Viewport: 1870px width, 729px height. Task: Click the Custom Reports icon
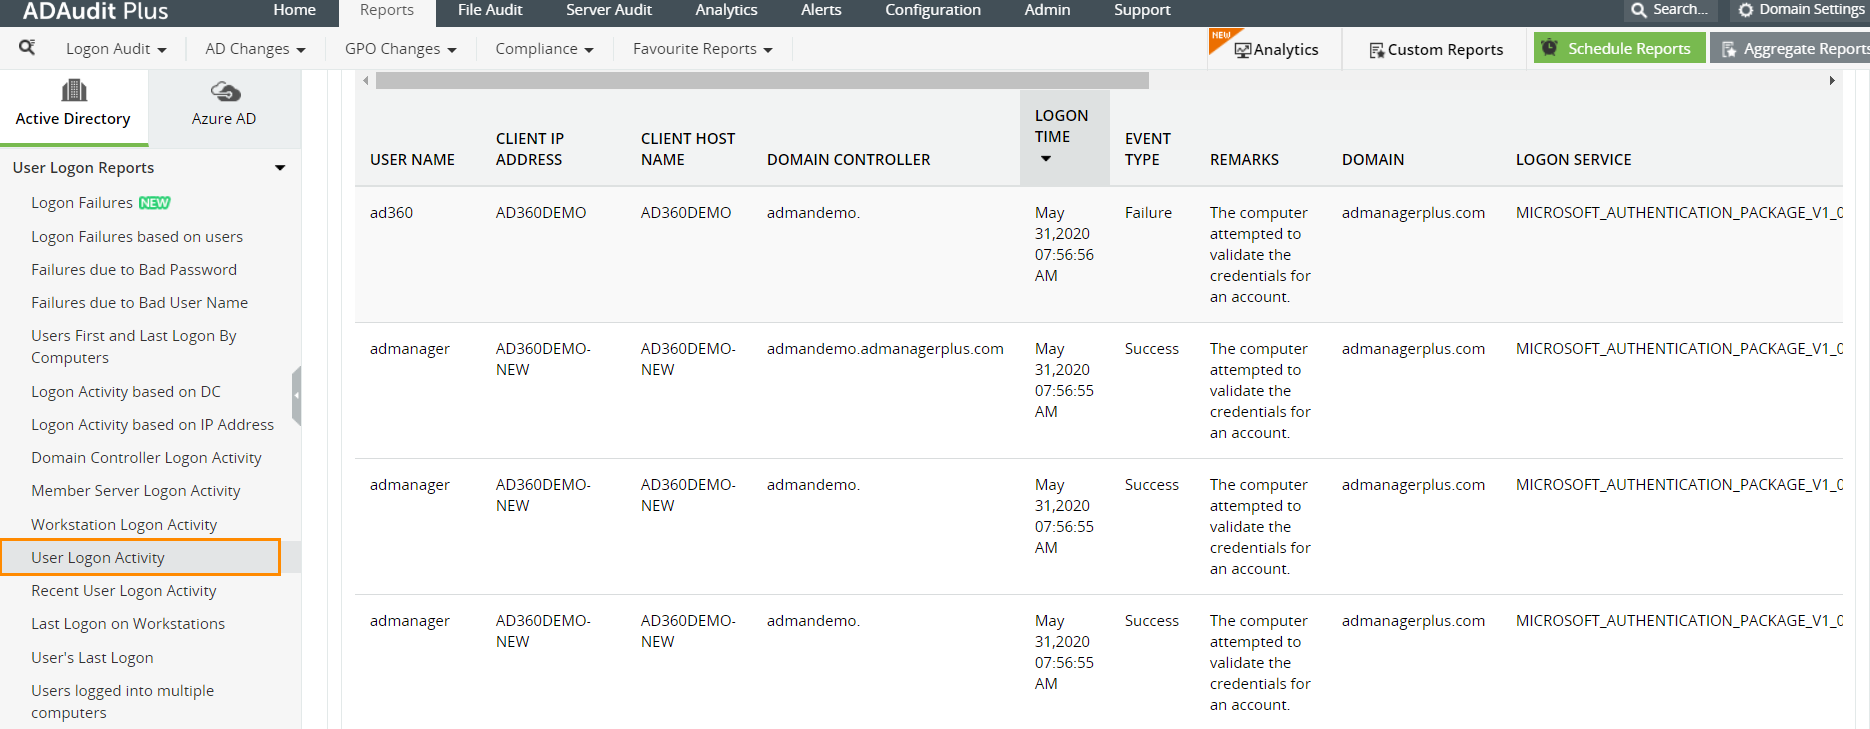[1377, 50]
